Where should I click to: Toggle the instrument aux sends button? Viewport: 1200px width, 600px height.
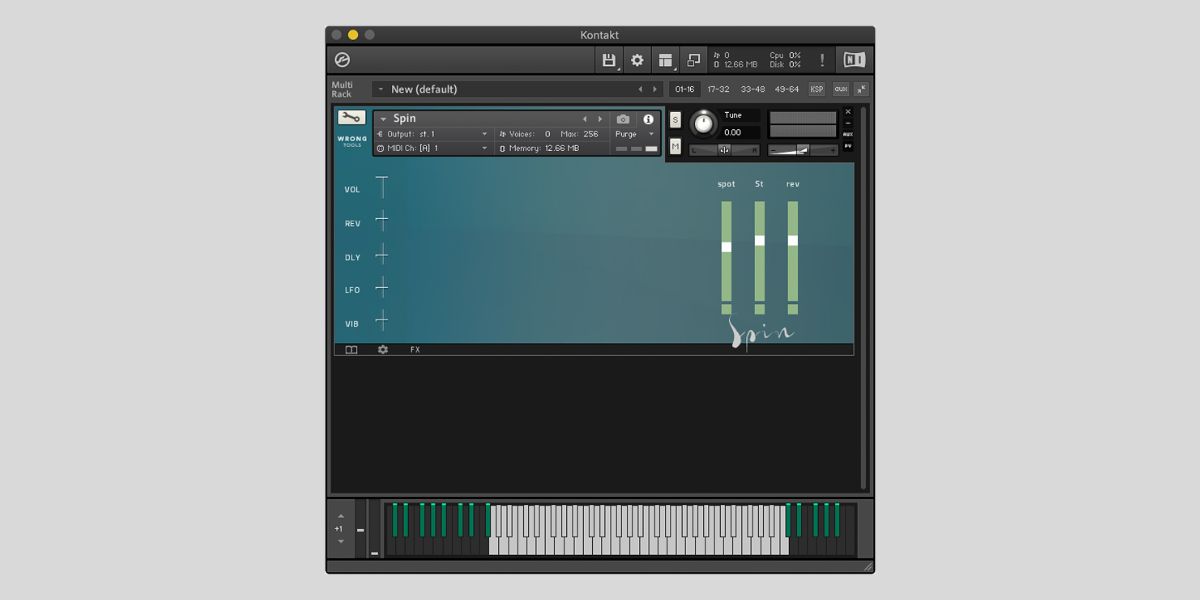coord(848,134)
